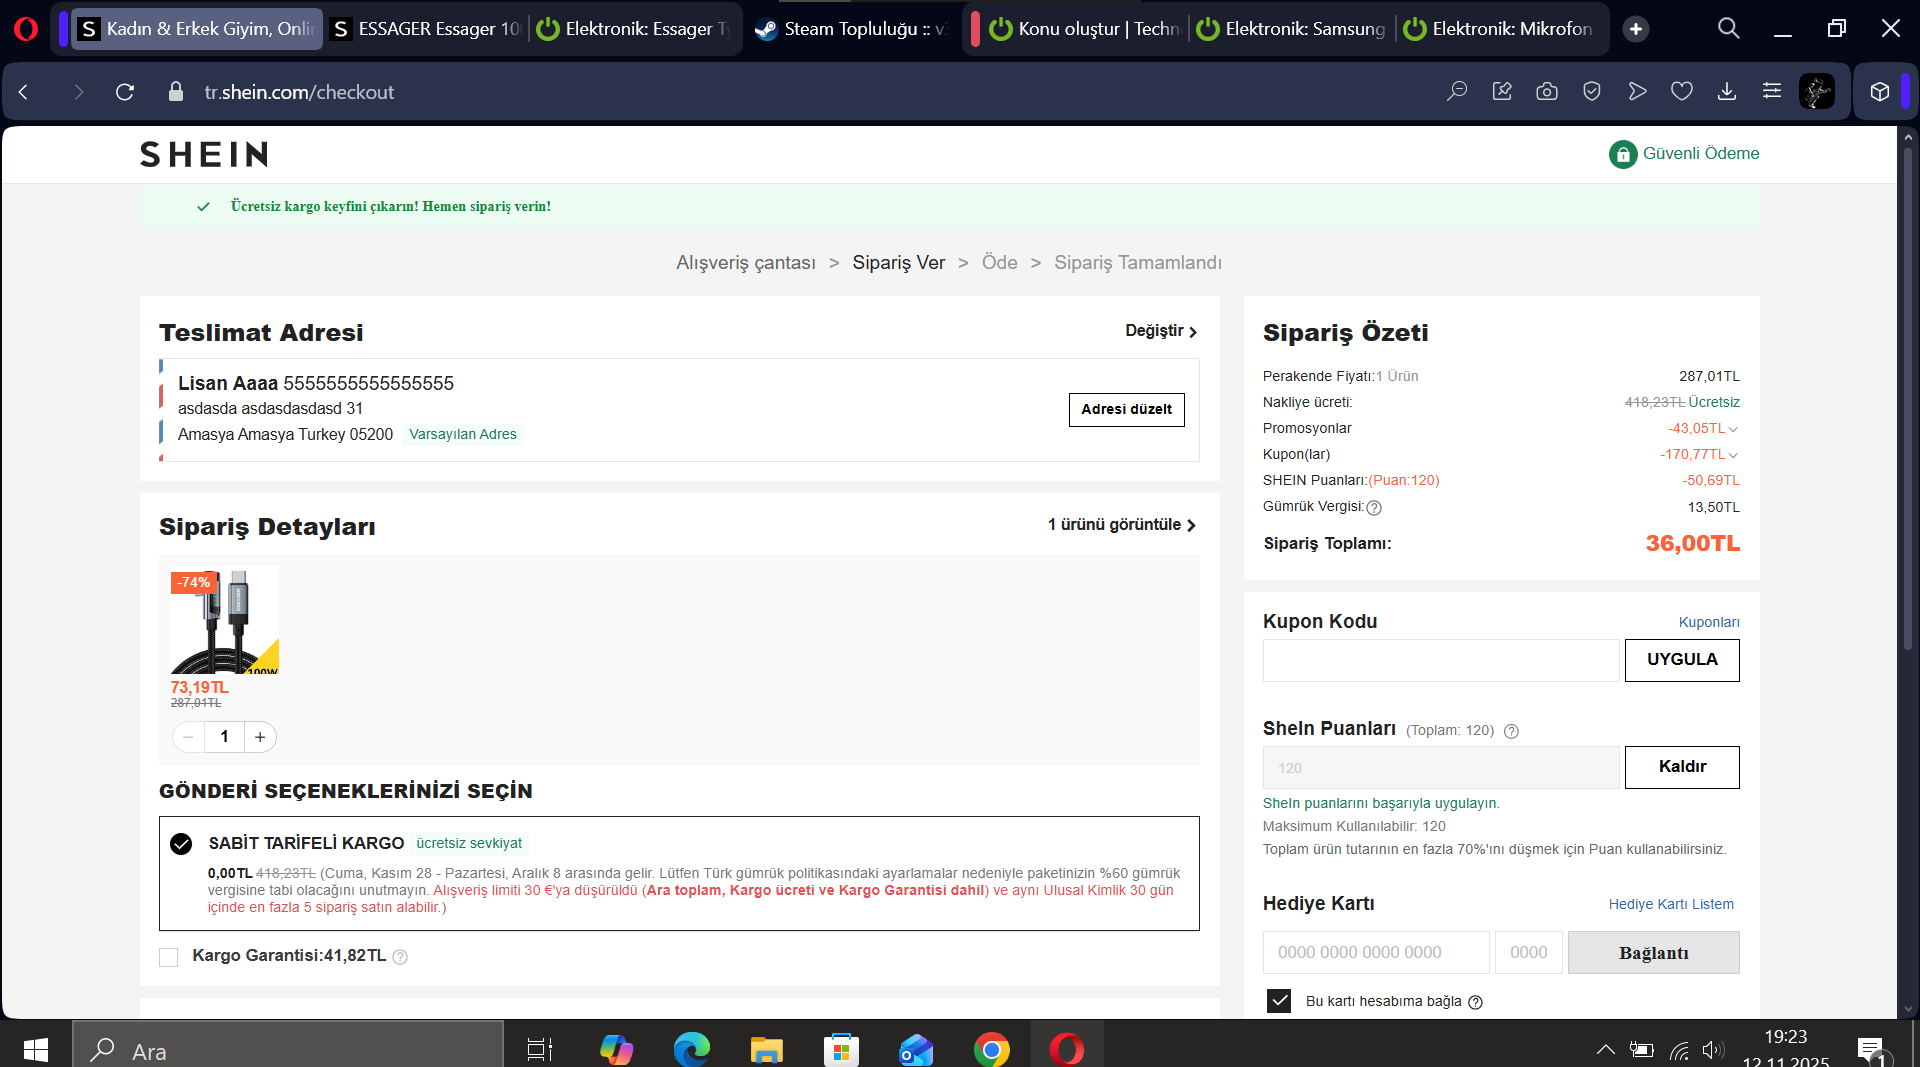The width and height of the screenshot is (1920, 1067).
Task: Click the Kupon Kodu input field
Action: (1441, 660)
